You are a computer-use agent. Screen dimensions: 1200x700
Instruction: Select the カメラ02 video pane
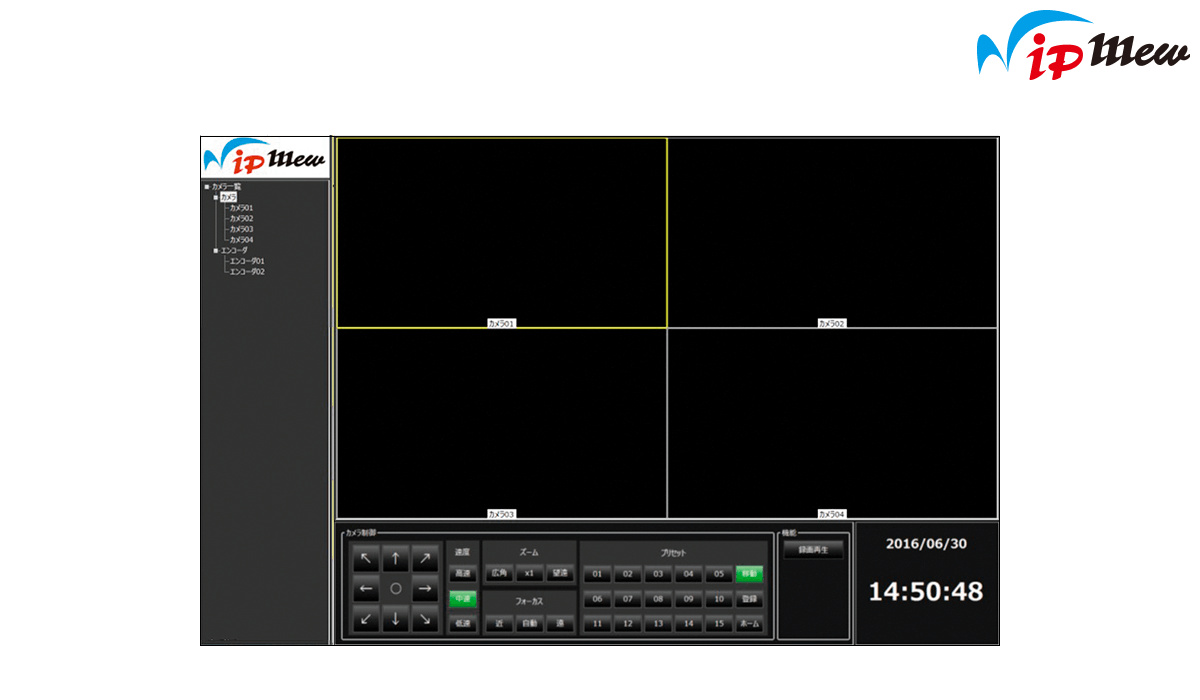(x=832, y=232)
